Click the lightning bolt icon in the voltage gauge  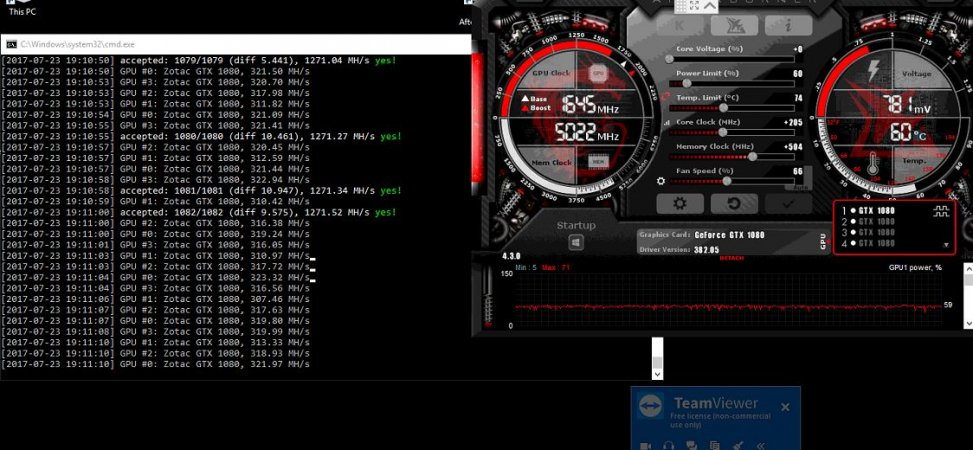873,71
